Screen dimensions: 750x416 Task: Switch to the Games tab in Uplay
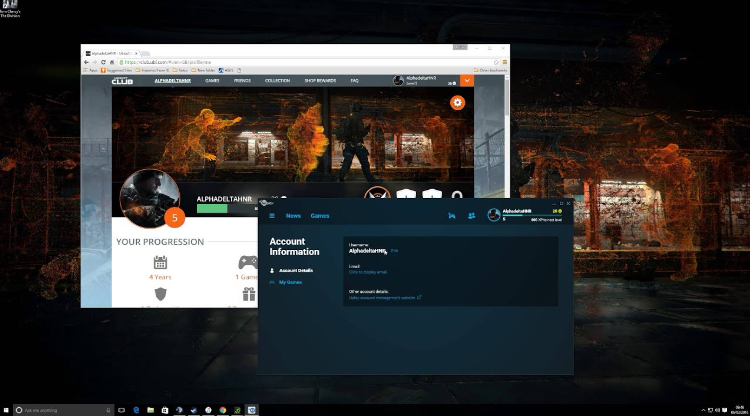coord(319,216)
